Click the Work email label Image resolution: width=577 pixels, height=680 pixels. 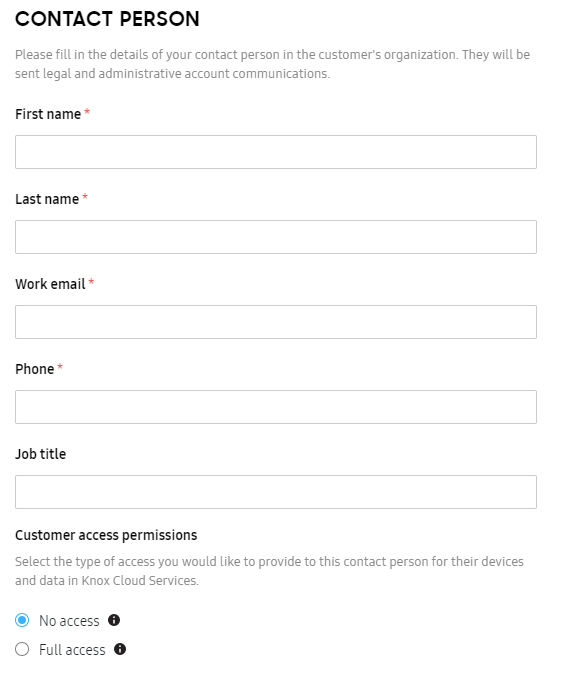click(50, 284)
